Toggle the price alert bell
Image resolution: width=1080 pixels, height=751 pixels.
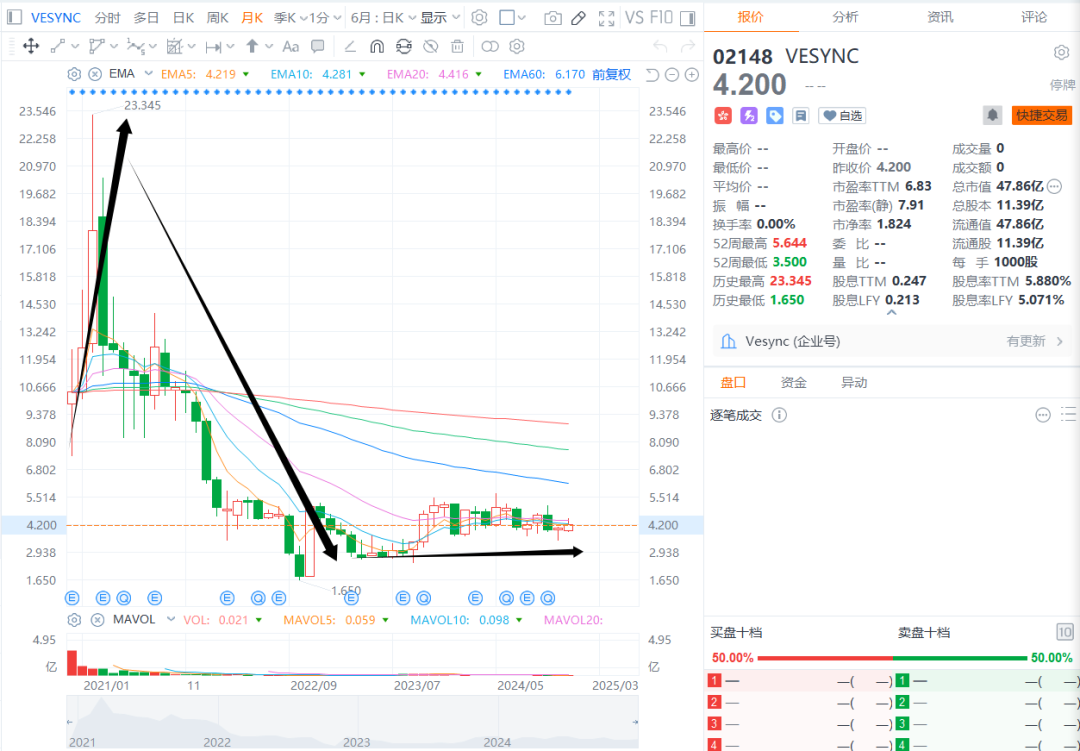tap(992, 115)
